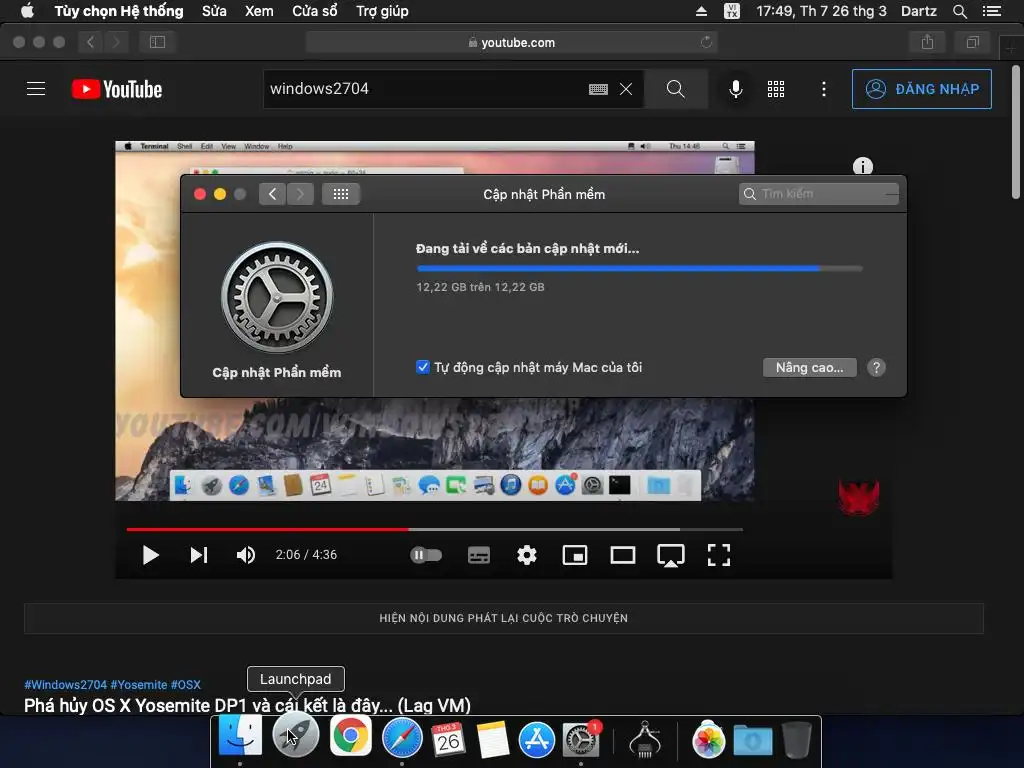1024x768 pixels.
Task: Click the Tìm kiếm search field
Action: pos(818,194)
